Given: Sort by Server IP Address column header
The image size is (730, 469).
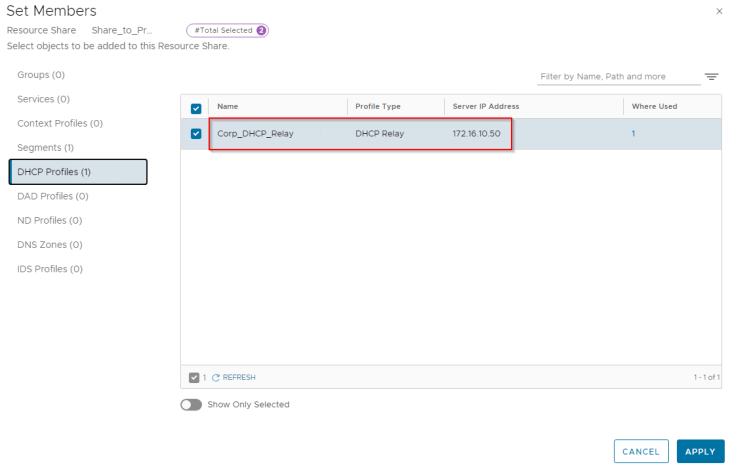Looking at the screenshot, I should point(486,107).
